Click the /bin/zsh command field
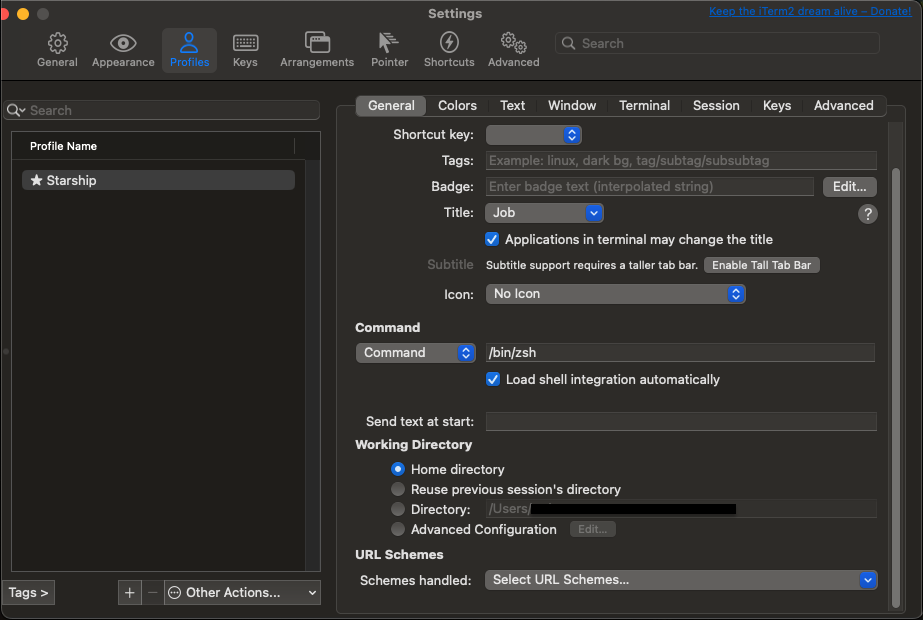 coord(680,353)
